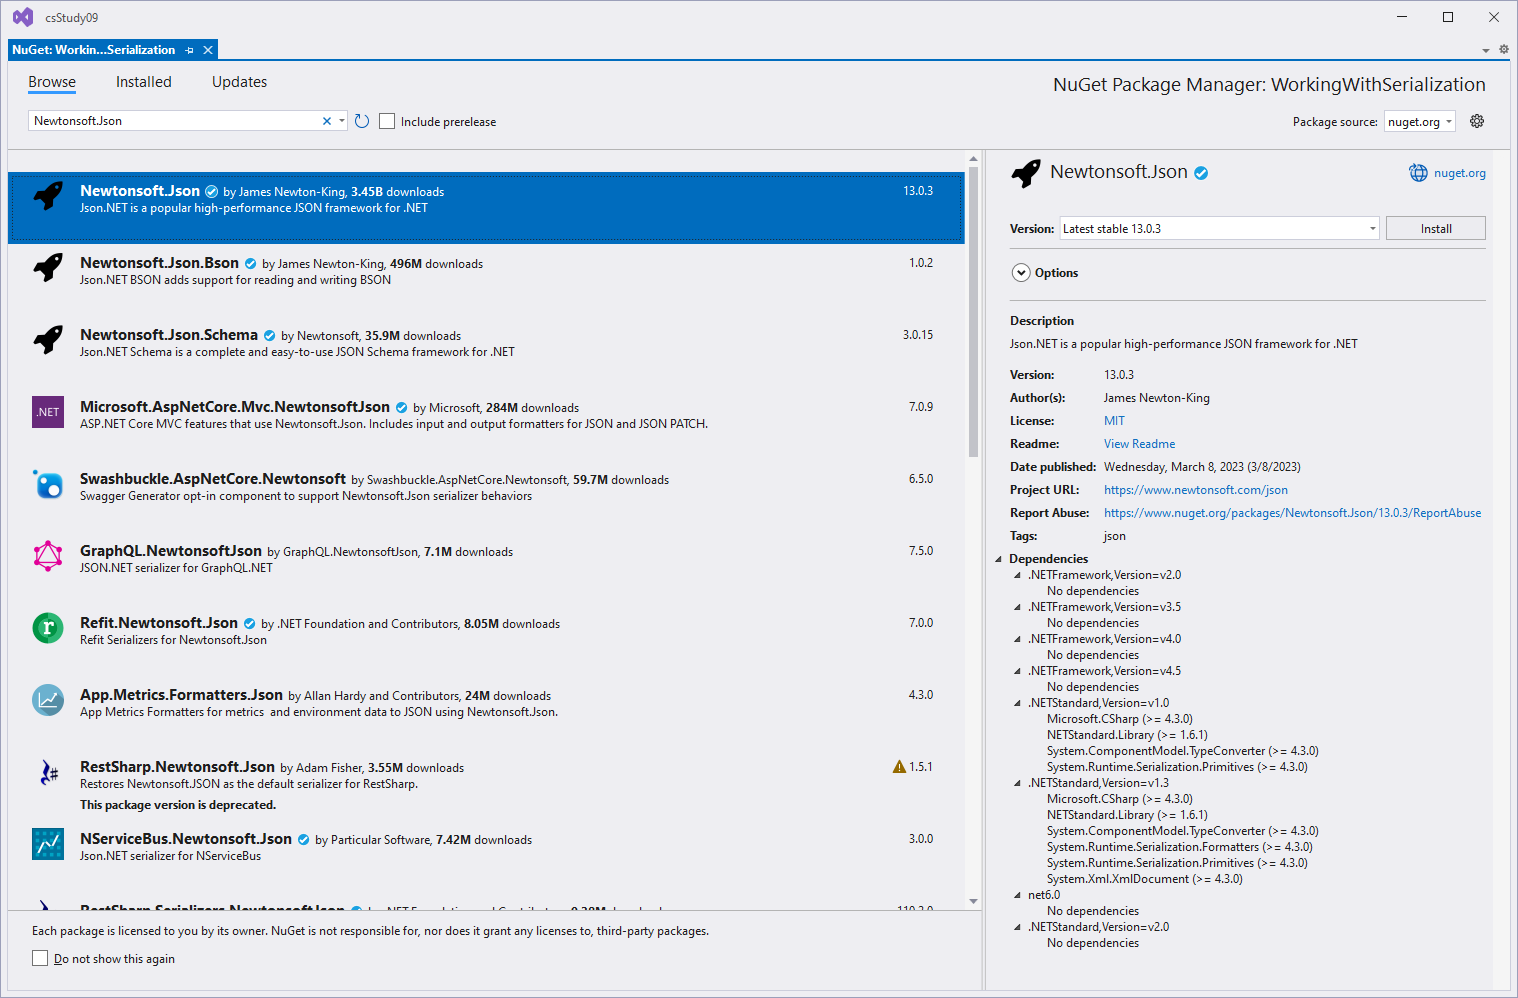
Task: Click Visual Studio logo in title bar
Action: tap(22, 17)
